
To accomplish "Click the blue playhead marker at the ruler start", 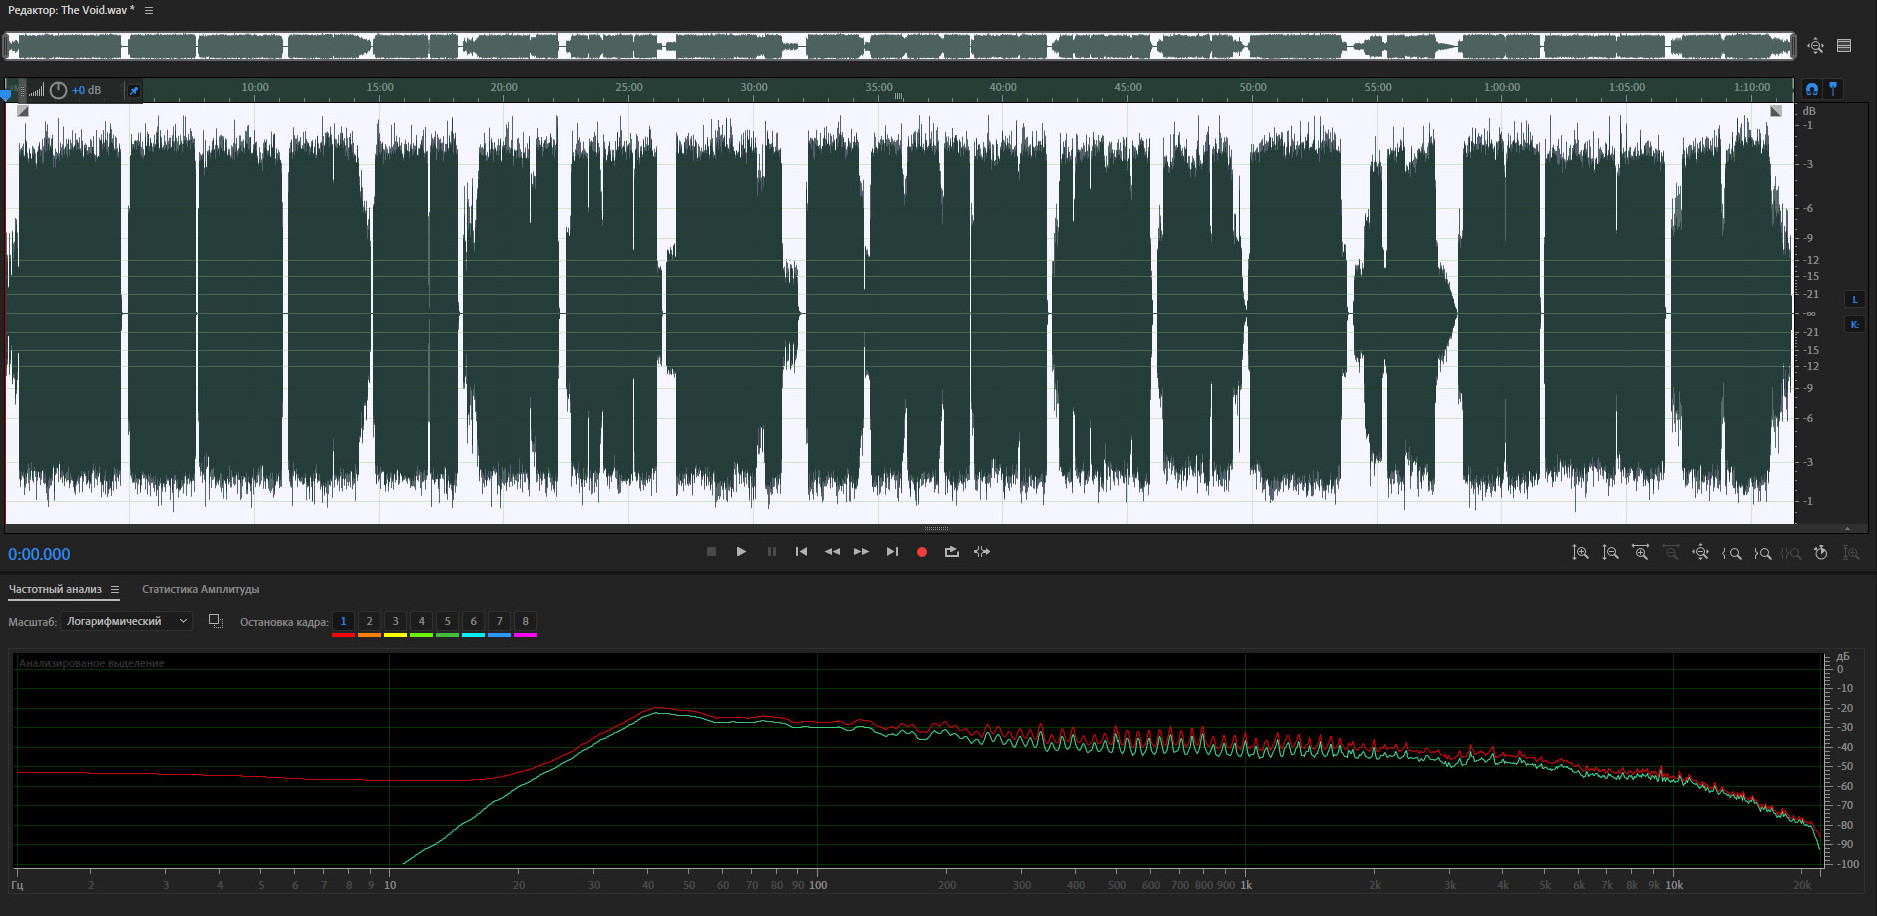I will (6, 95).
